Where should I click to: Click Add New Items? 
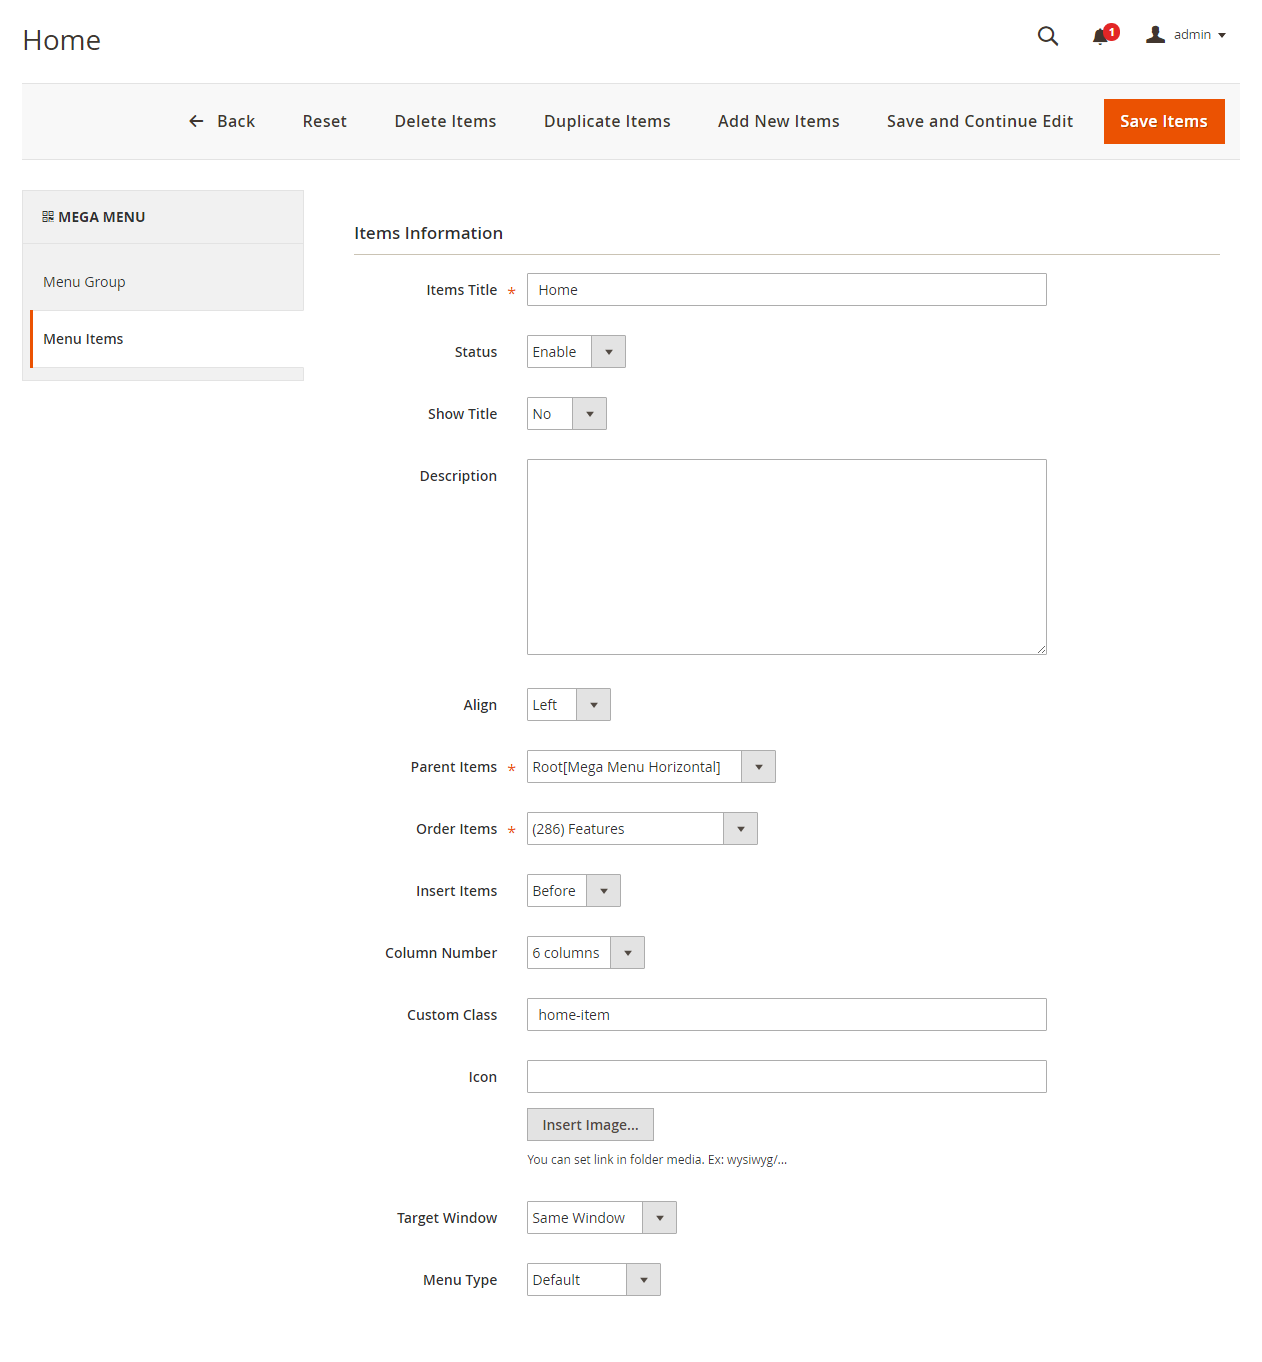pyautogui.click(x=779, y=121)
